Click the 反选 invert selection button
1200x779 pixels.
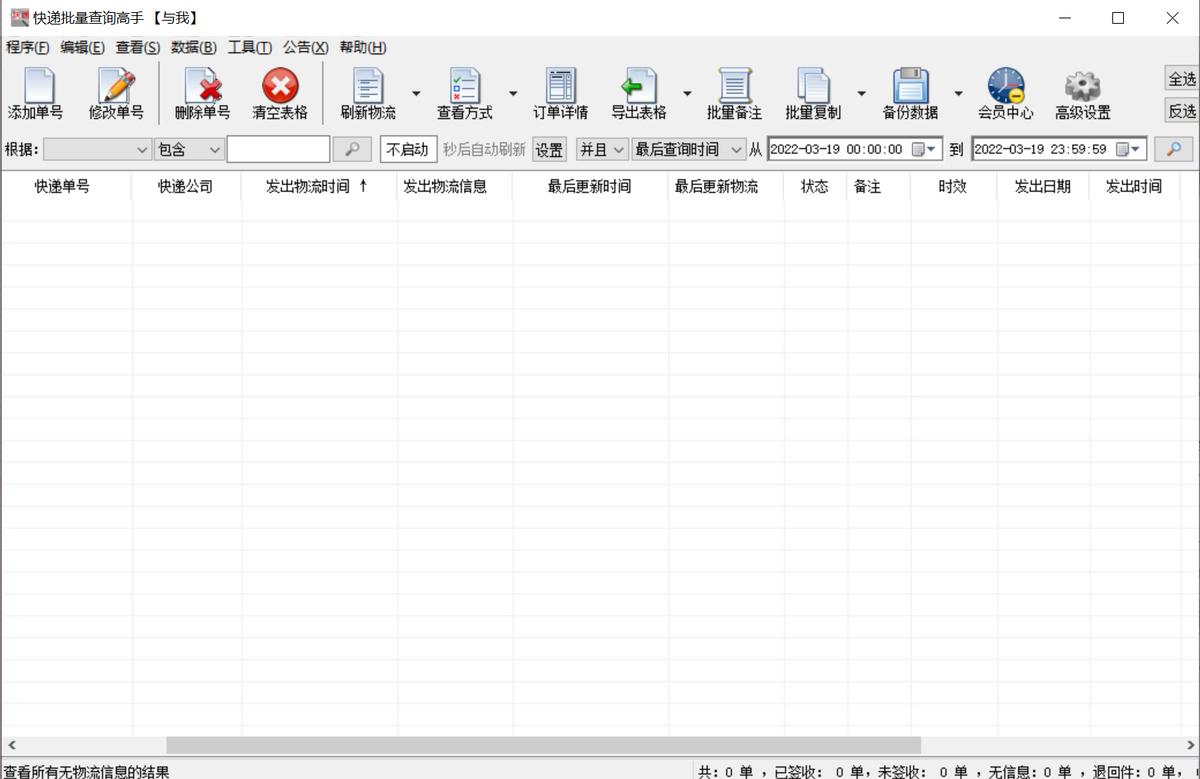click(1182, 111)
